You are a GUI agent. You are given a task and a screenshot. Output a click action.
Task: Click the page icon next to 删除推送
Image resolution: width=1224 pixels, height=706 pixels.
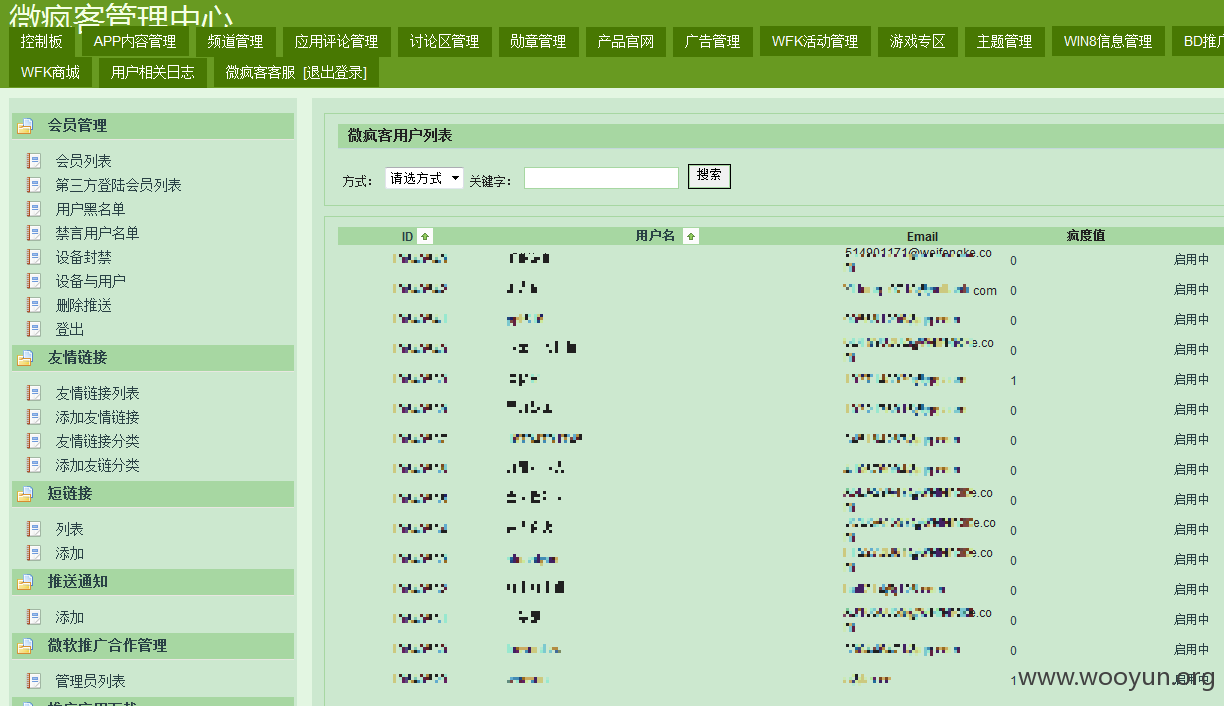(x=34, y=305)
